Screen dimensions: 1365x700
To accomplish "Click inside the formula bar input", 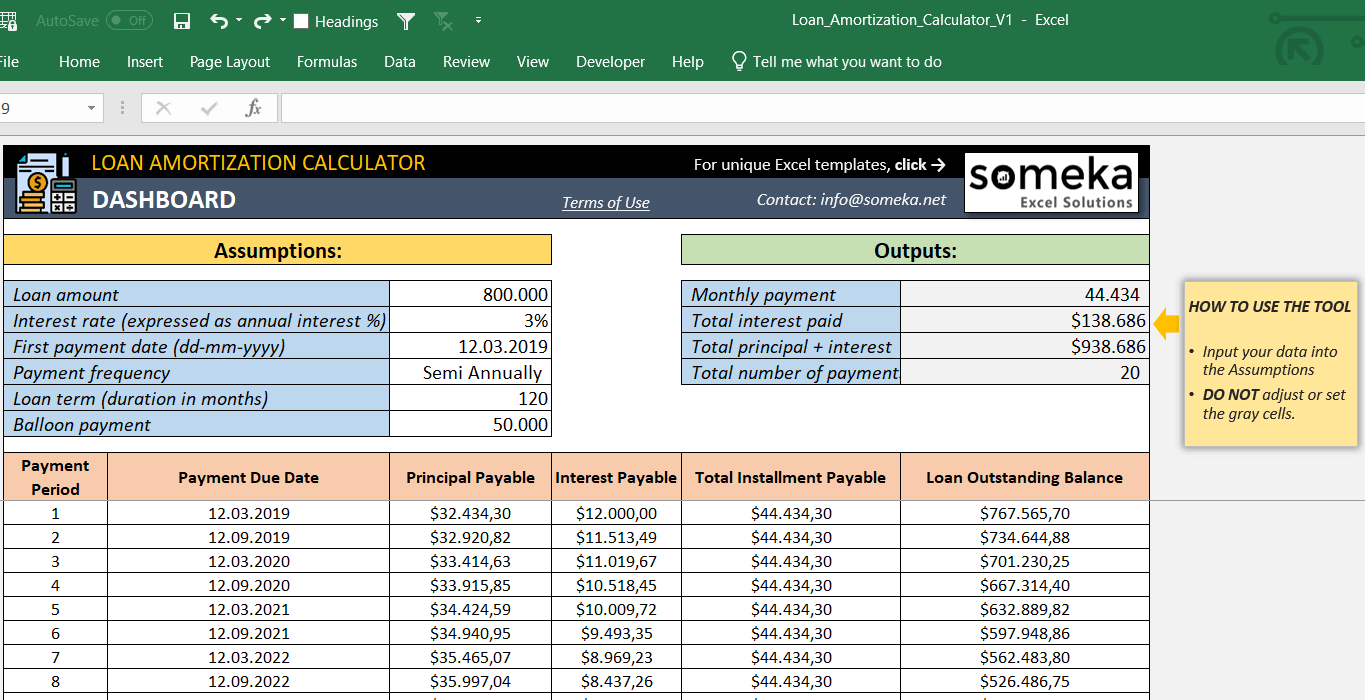I will (822, 108).
